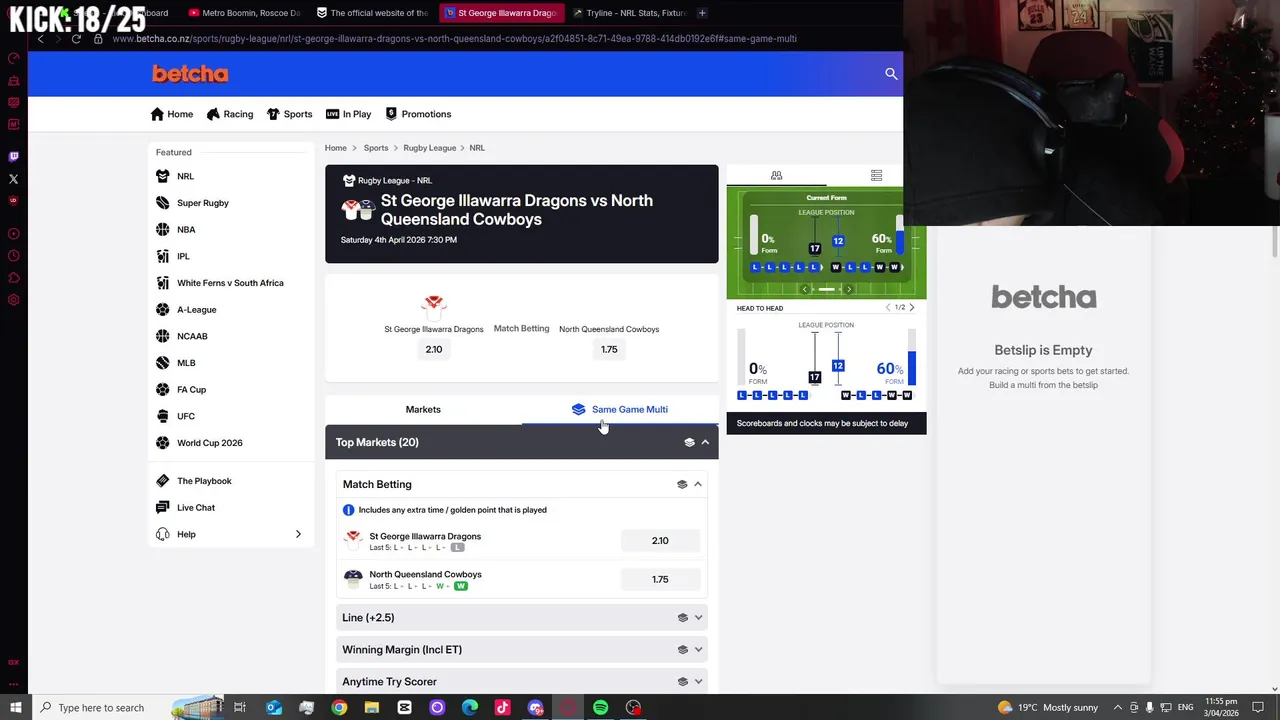Collapse the Match Betting market
1280x720 pixels.
698,485
